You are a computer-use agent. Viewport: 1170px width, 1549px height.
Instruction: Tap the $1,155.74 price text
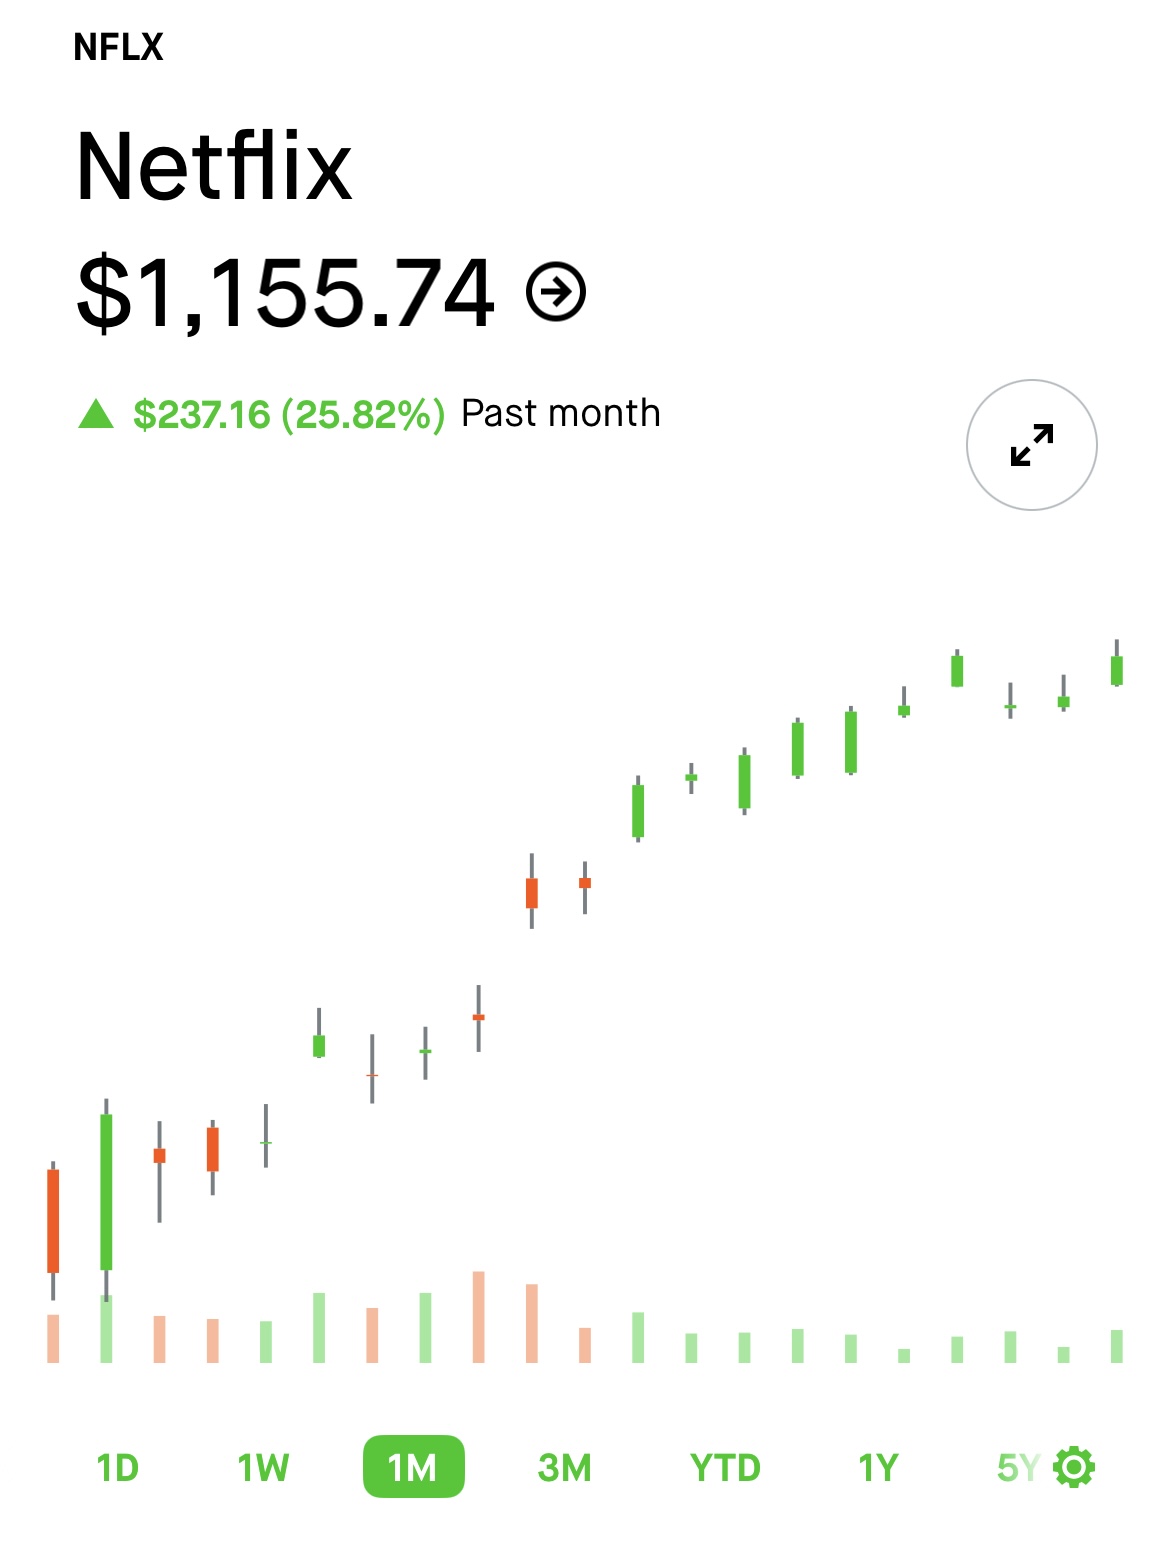click(x=286, y=292)
